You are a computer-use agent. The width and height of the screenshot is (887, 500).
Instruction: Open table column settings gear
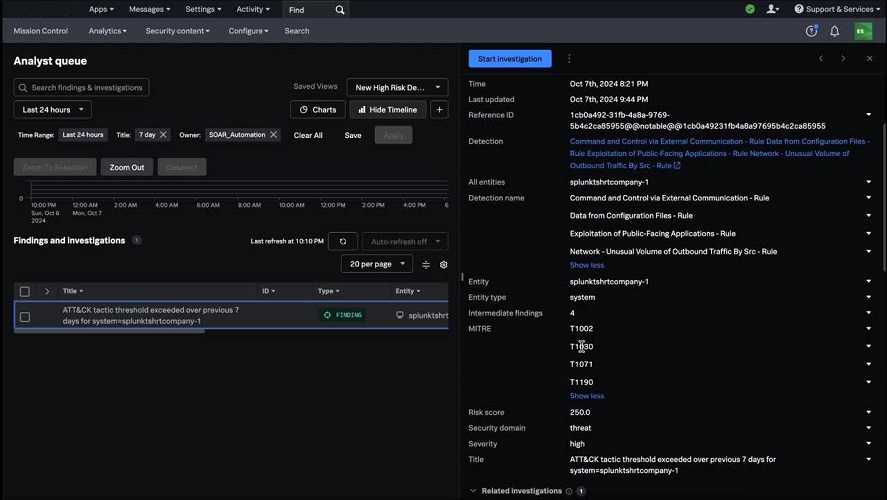444,265
